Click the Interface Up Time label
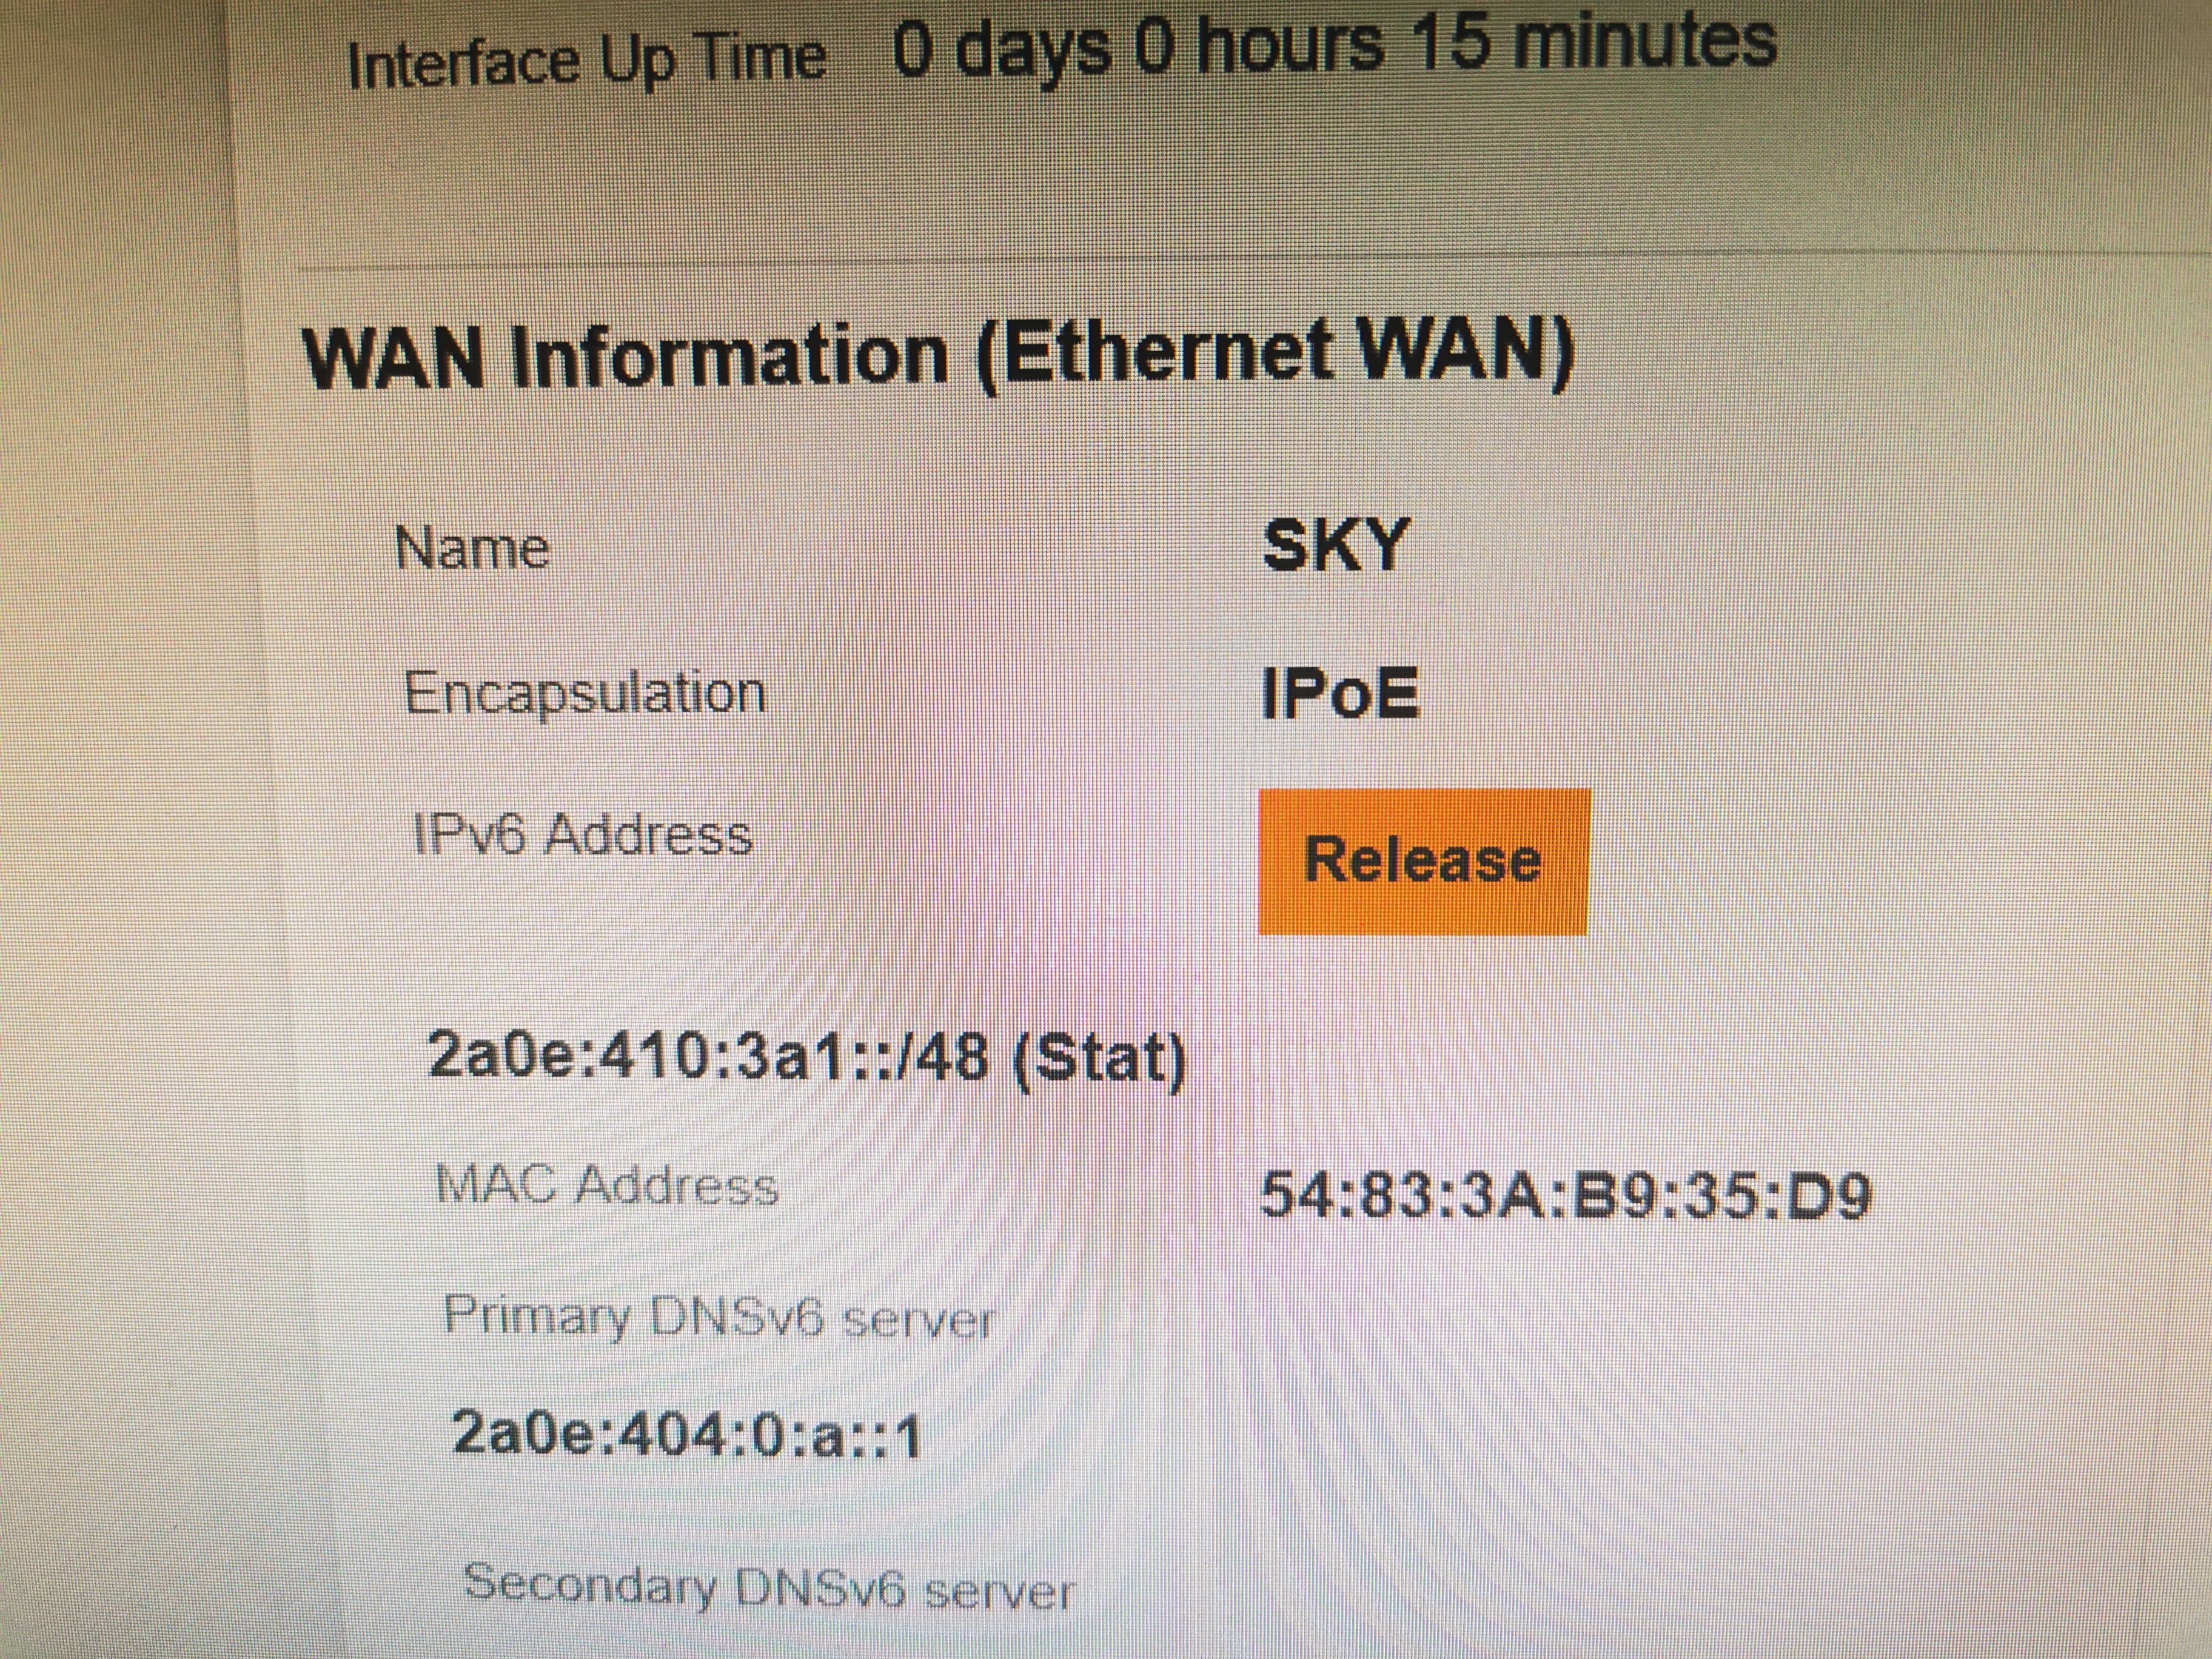 point(586,61)
